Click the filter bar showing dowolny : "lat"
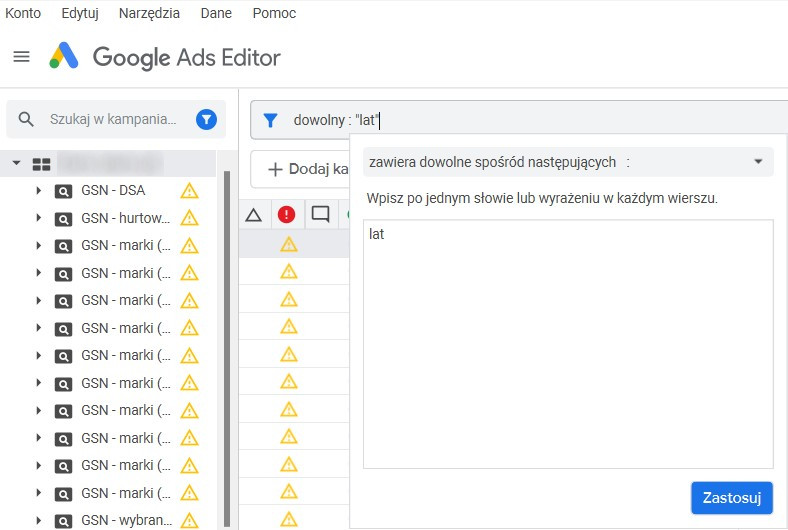 519,120
